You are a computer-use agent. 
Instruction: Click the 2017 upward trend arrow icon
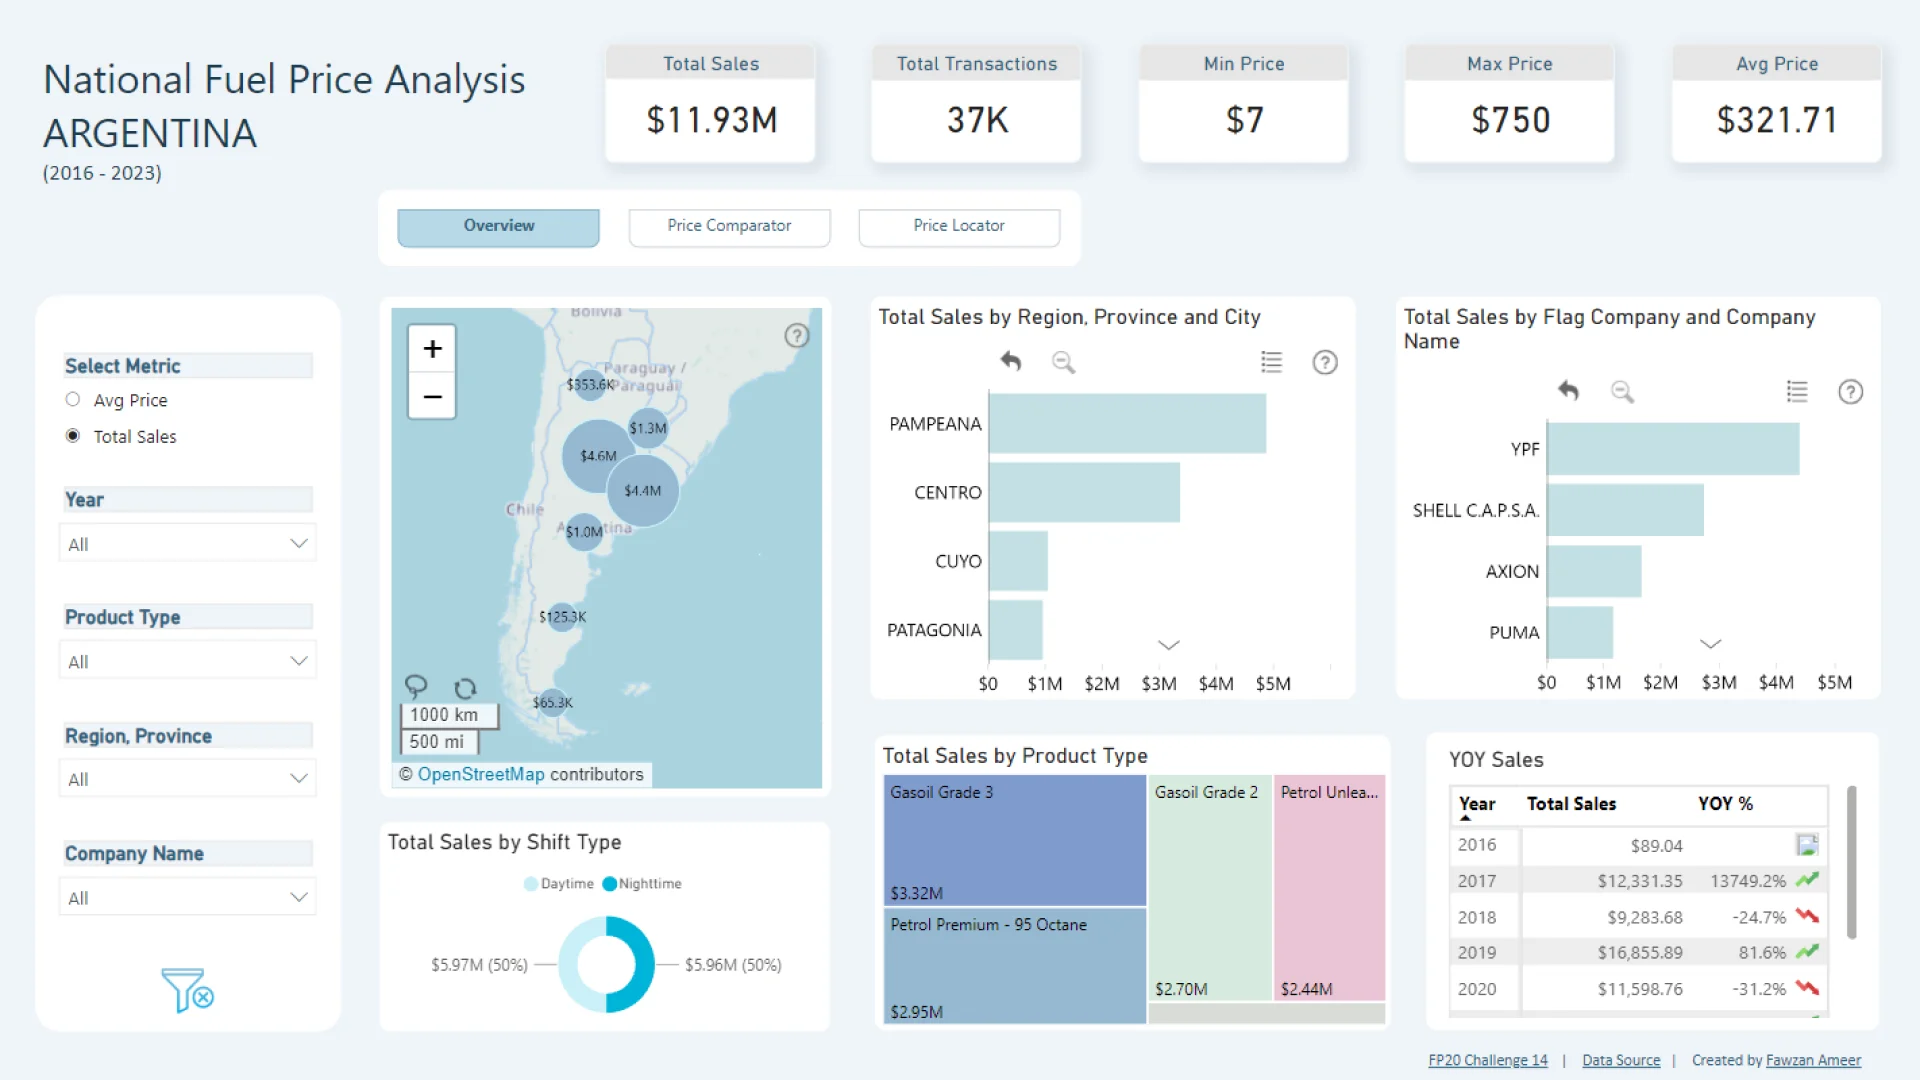(1807, 880)
